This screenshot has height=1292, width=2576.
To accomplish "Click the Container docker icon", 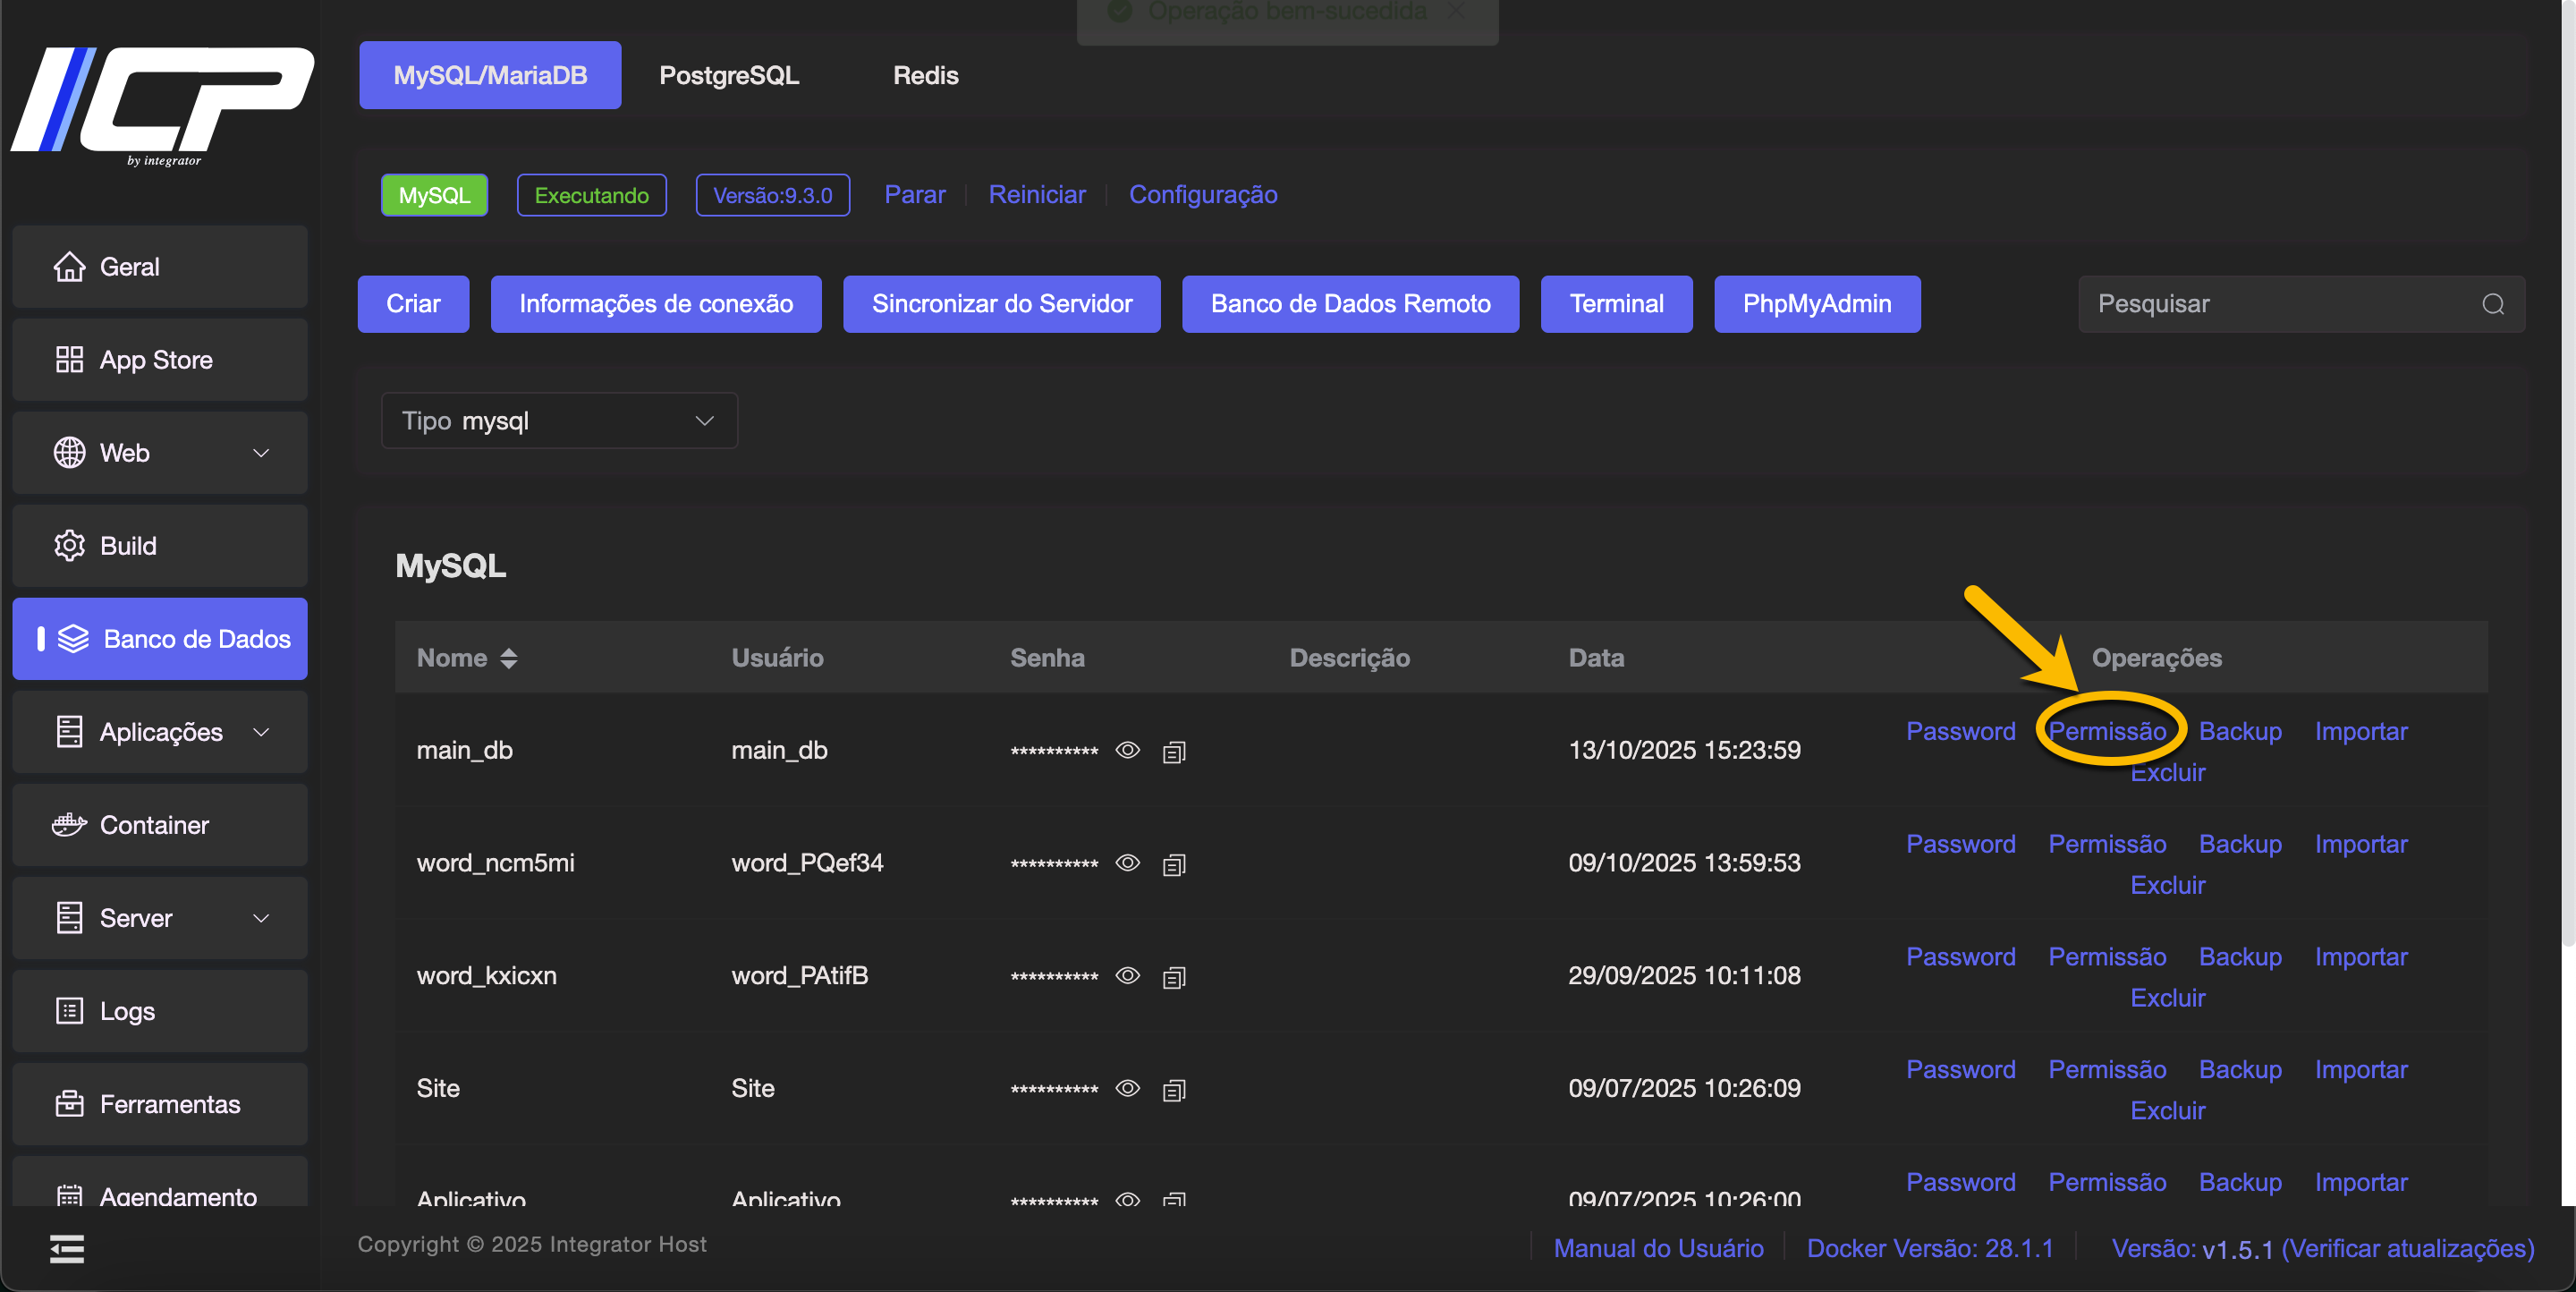I will click(69, 825).
